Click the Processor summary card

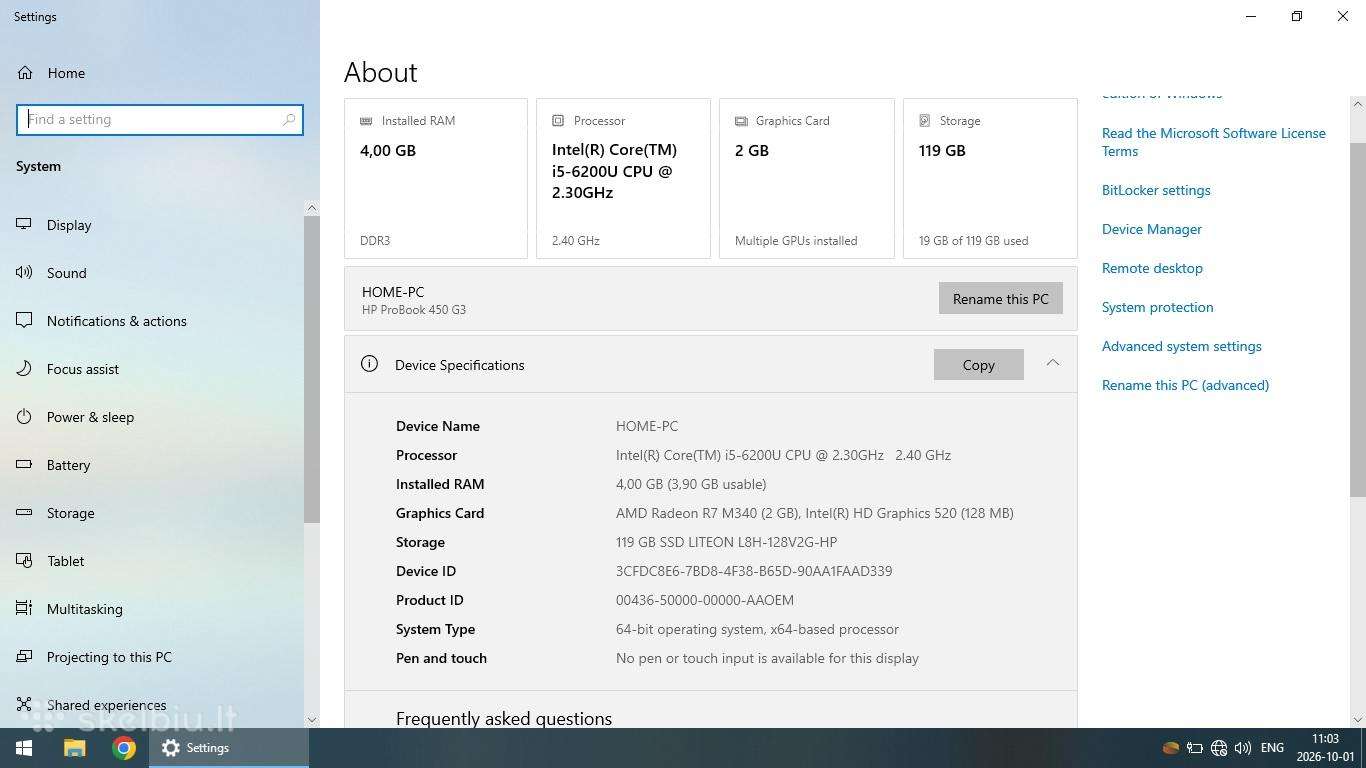click(623, 178)
